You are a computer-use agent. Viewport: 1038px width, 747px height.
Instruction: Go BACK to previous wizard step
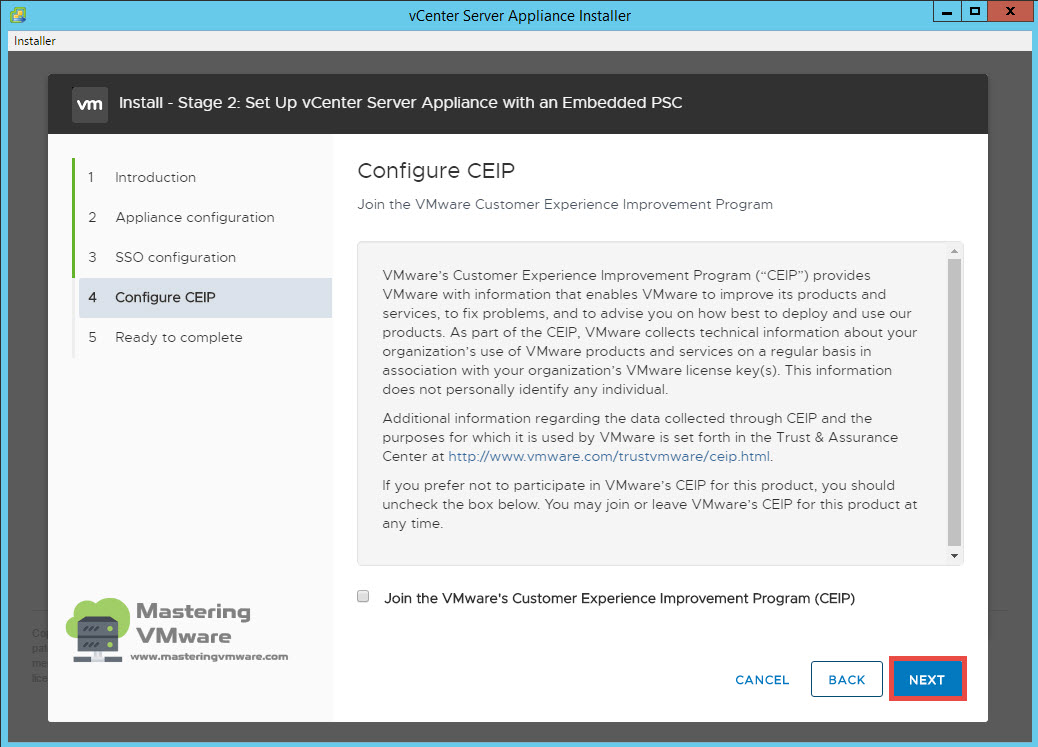(847, 679)
